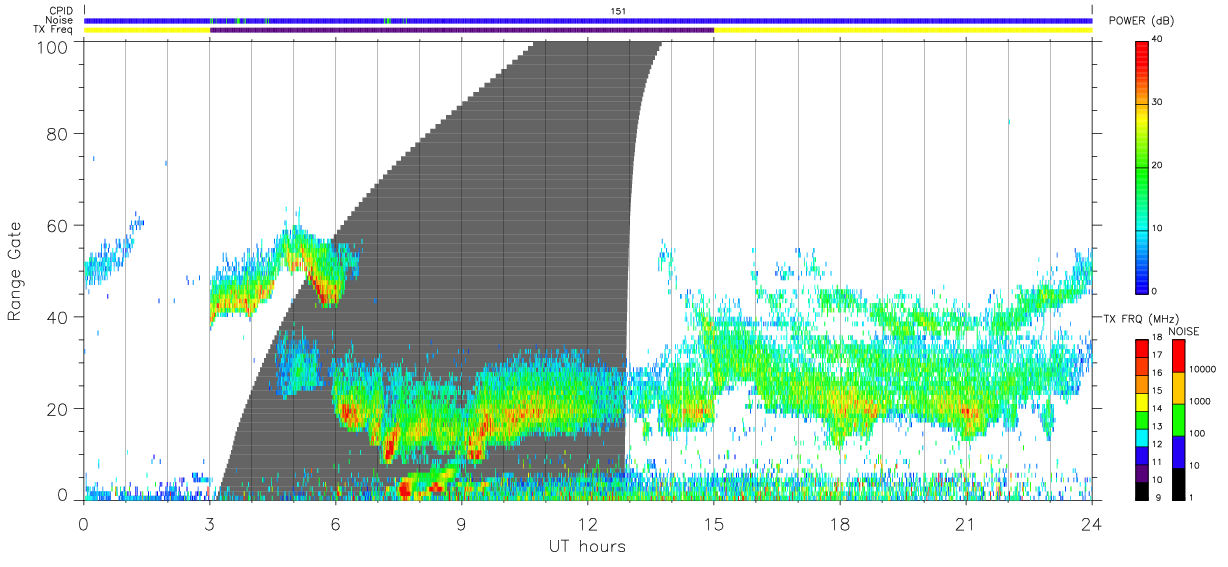Click the Range Gate axis title

point(16,271)
